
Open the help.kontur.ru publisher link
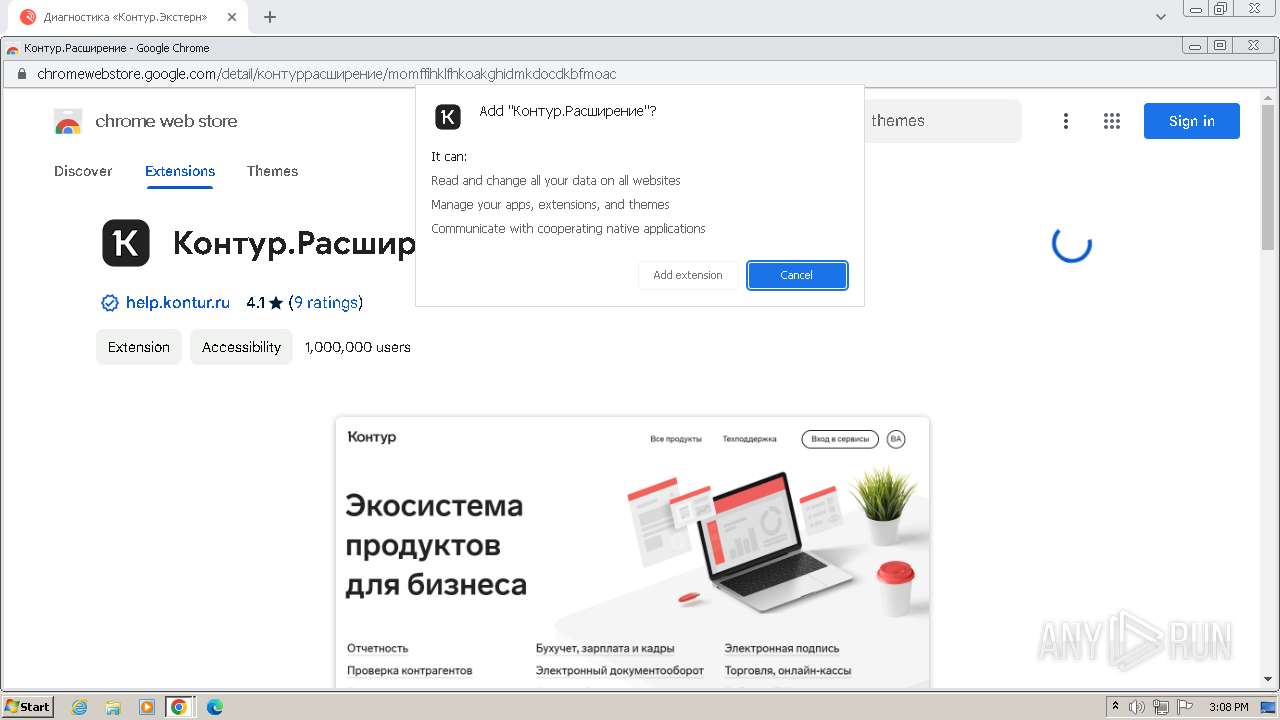pyautogui.click(x=178, y=302)
